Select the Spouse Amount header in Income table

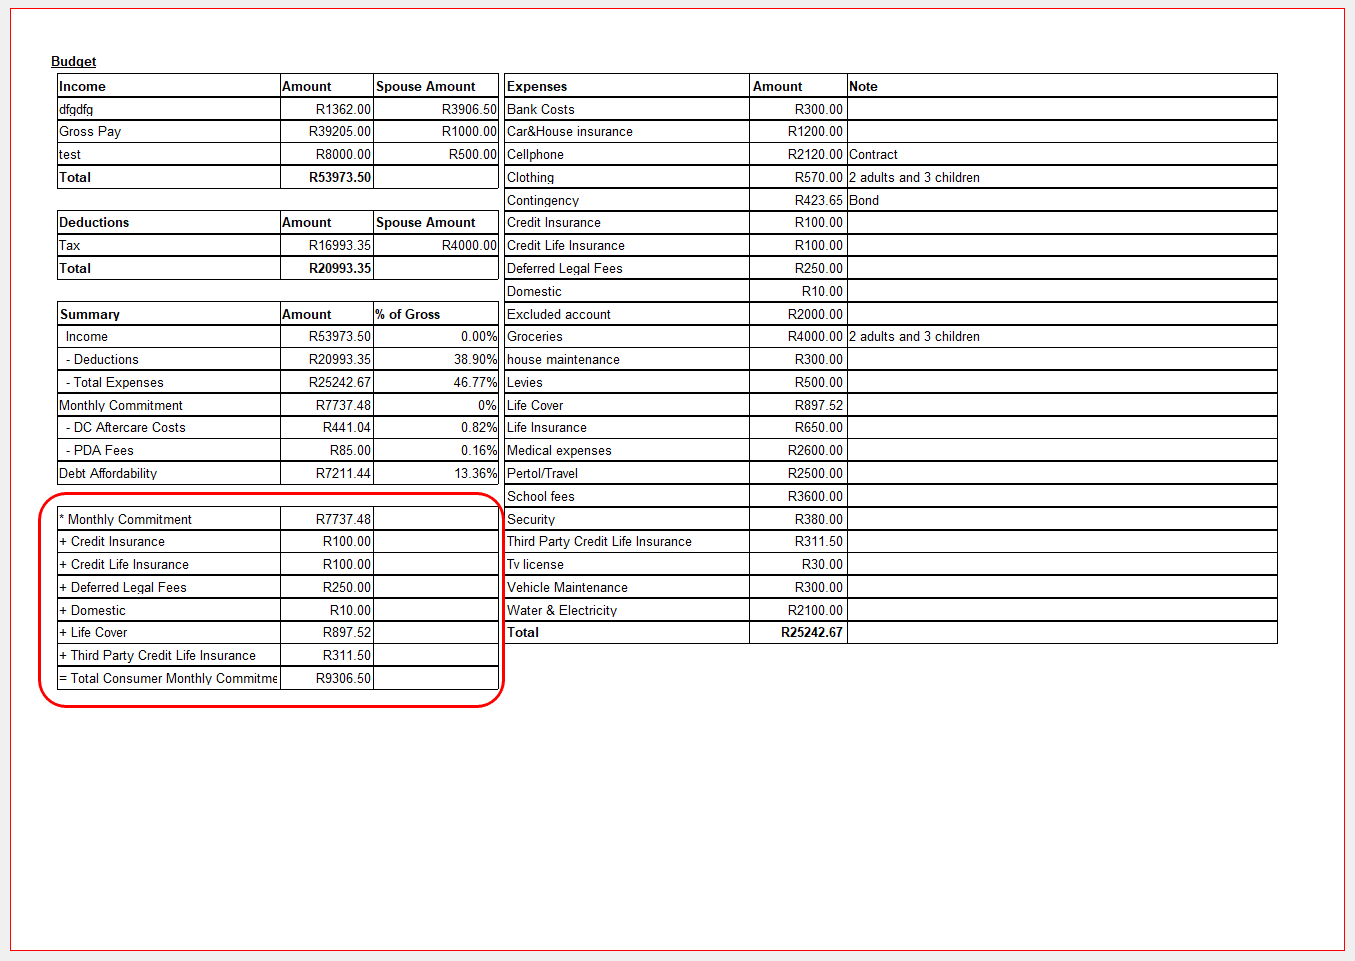click(425, 87)
